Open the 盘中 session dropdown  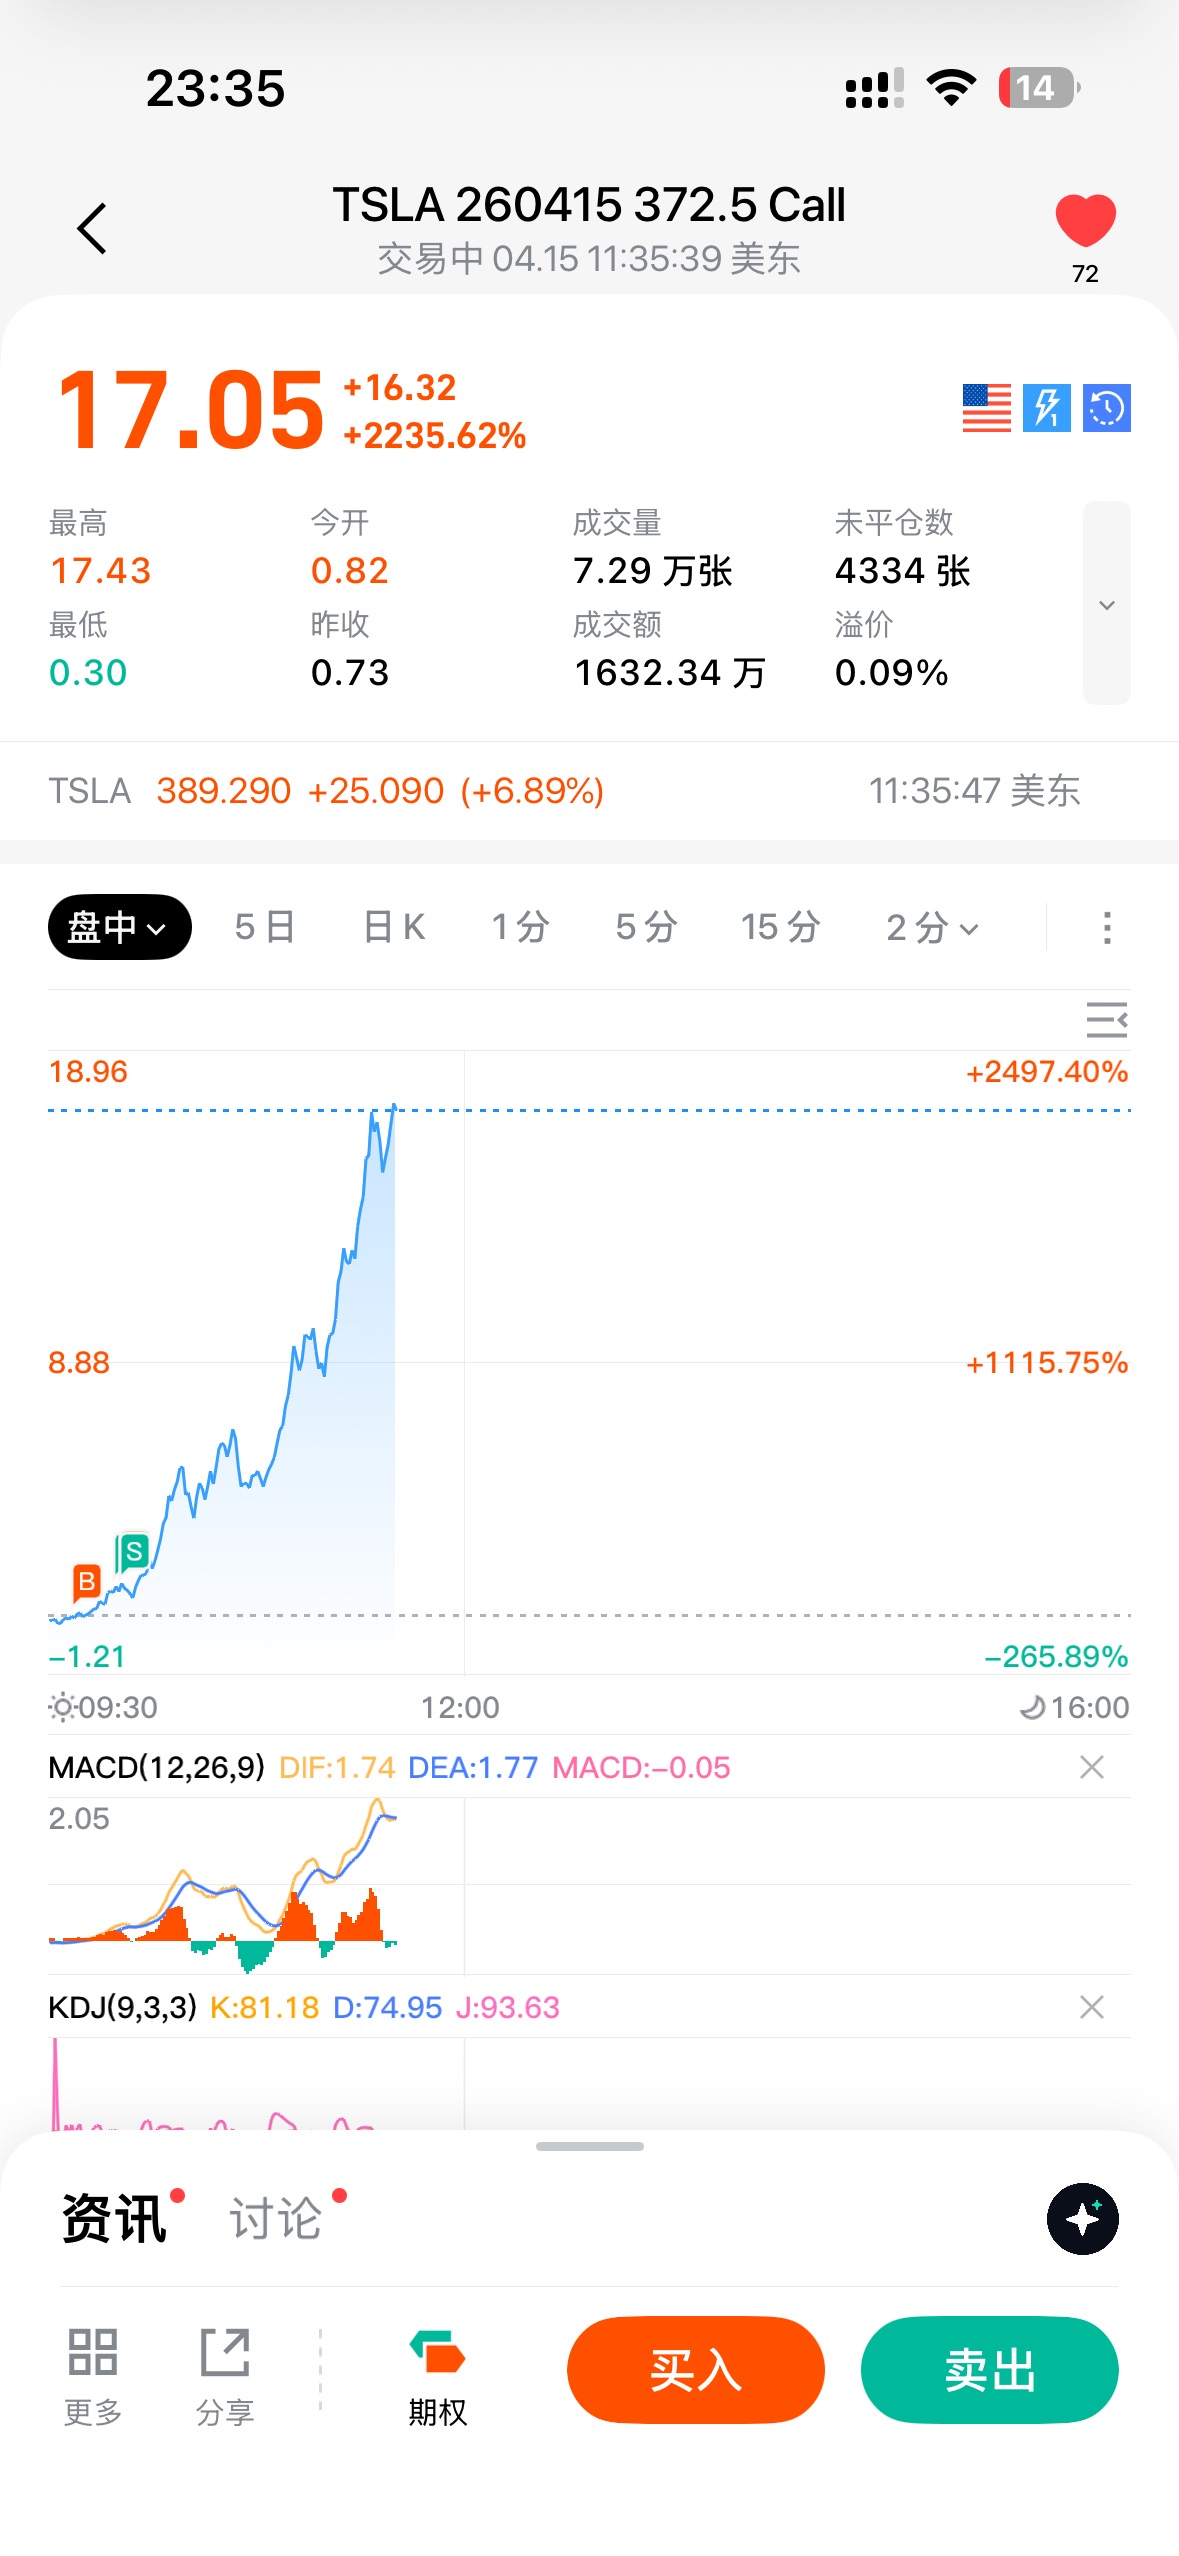tap(119, 927)
